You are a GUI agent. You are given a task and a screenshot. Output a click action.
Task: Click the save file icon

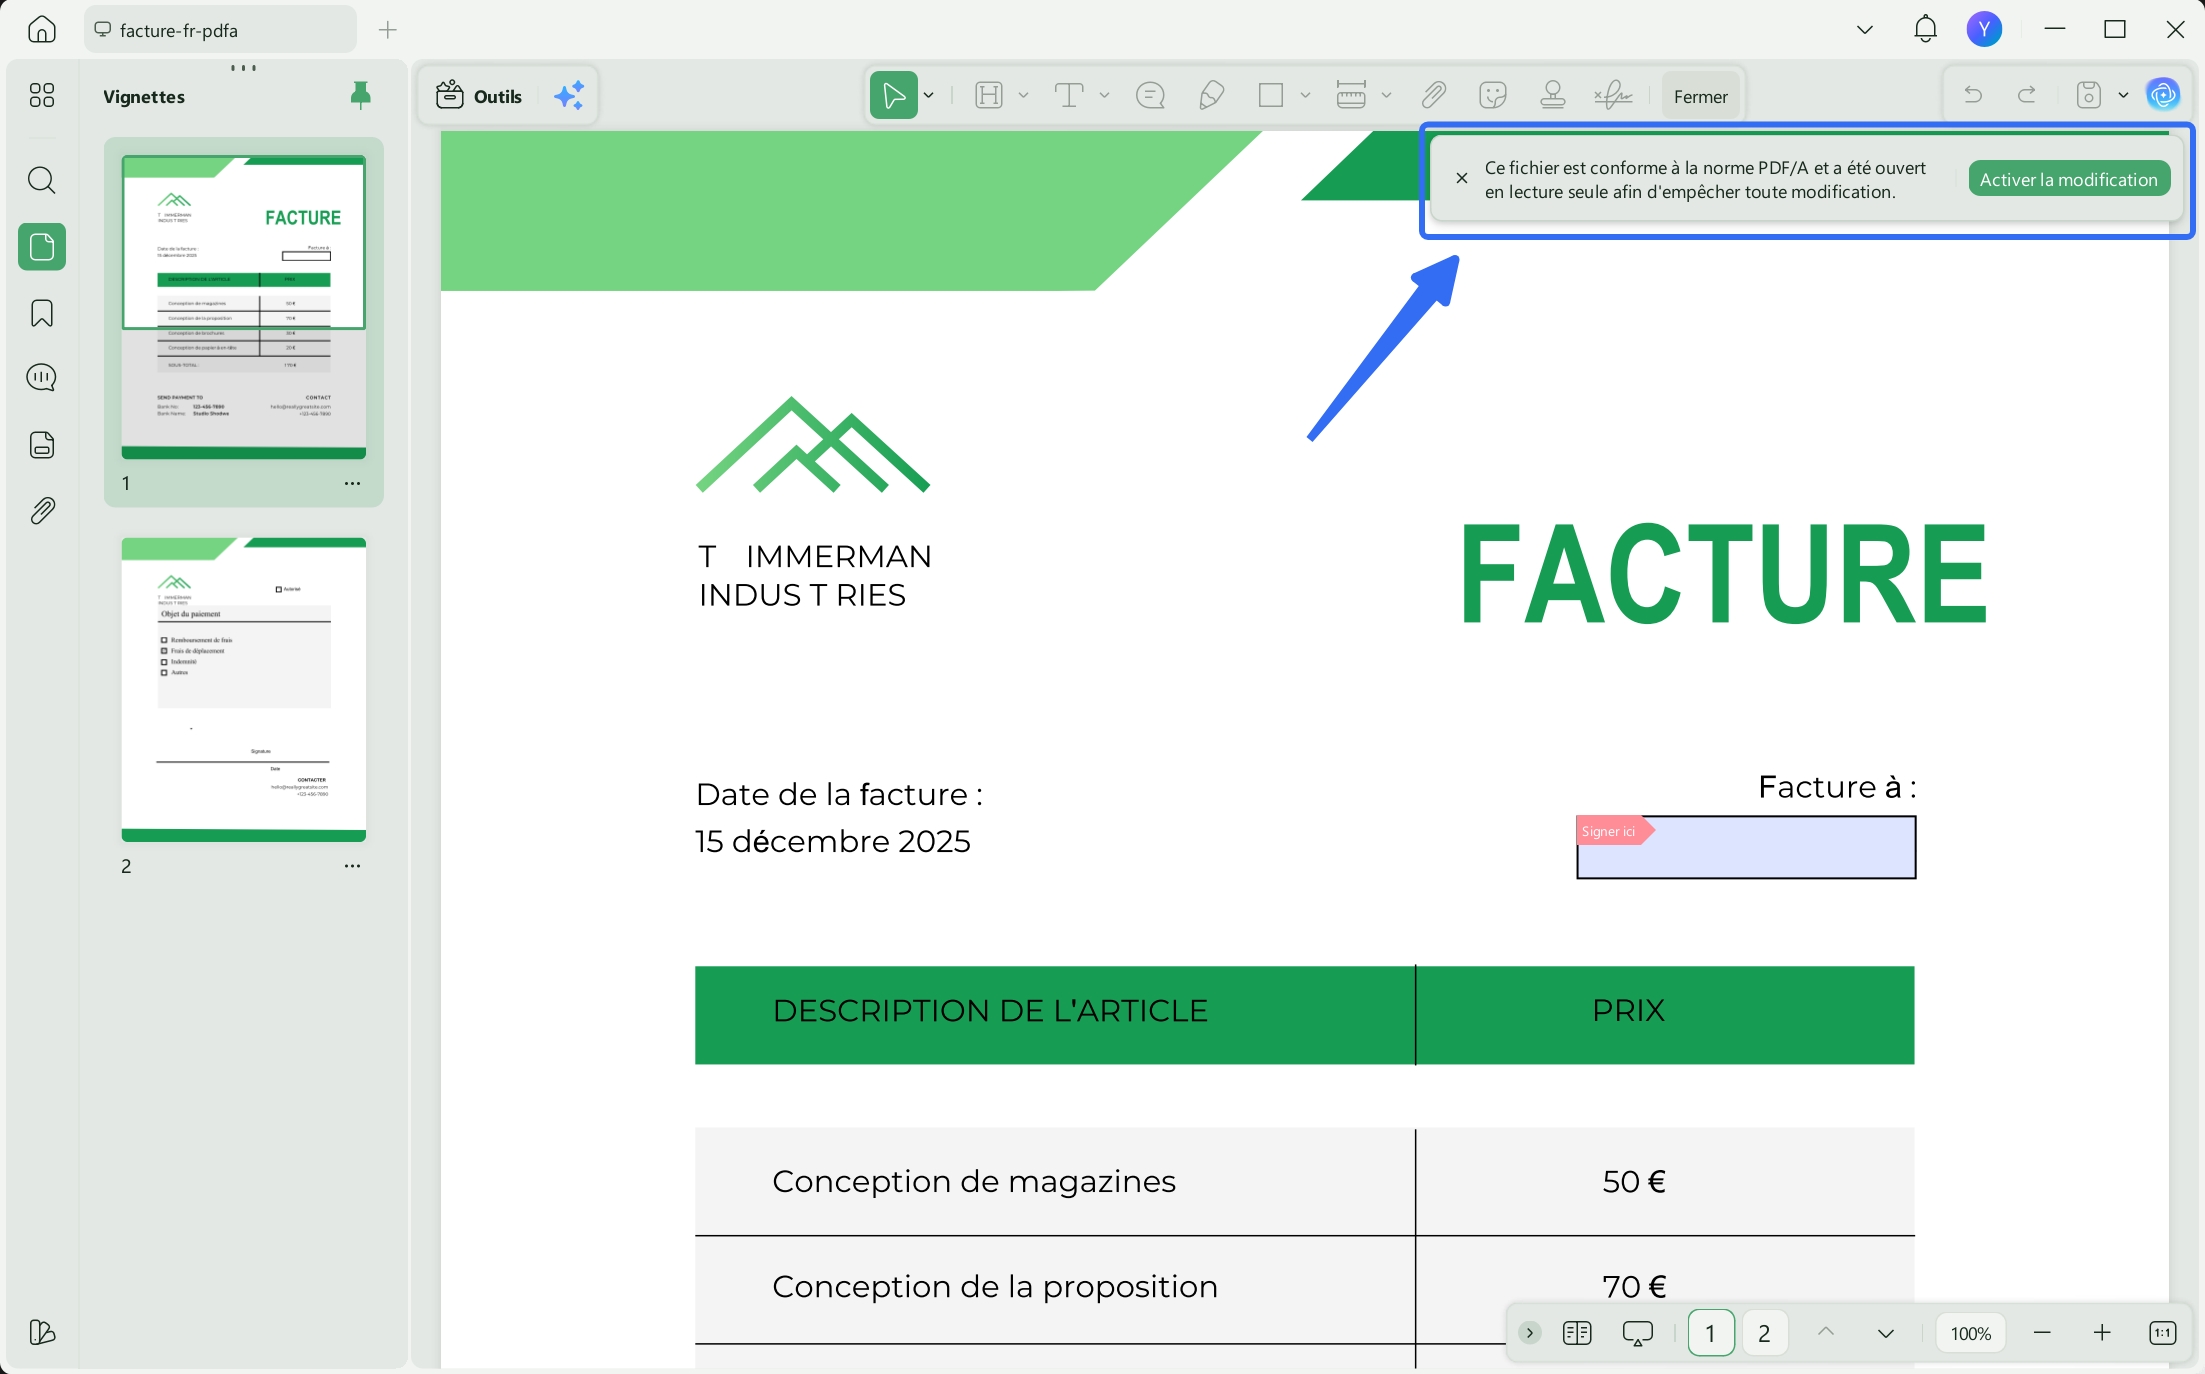pyautogui.click(x=2089, y=96)
